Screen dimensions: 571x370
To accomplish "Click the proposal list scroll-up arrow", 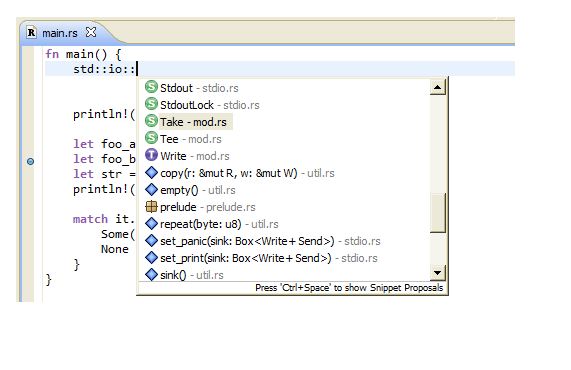I will [438, 87].
